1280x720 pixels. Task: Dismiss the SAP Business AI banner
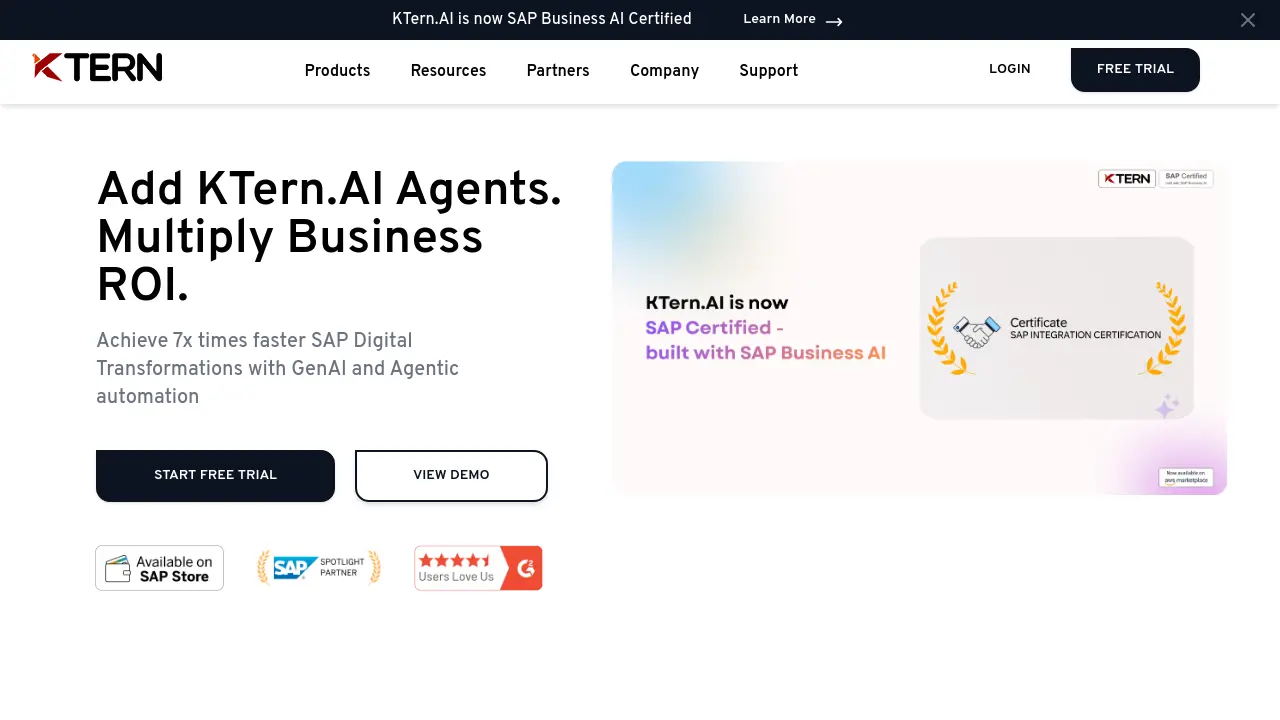pos(1248,20)
